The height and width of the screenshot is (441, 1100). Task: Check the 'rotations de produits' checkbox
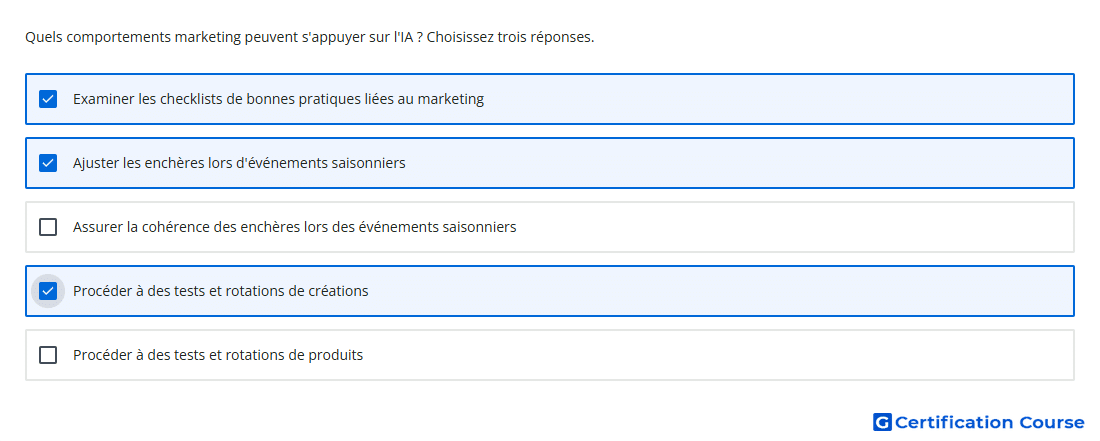pyautogui.click(x=48, y=355)
